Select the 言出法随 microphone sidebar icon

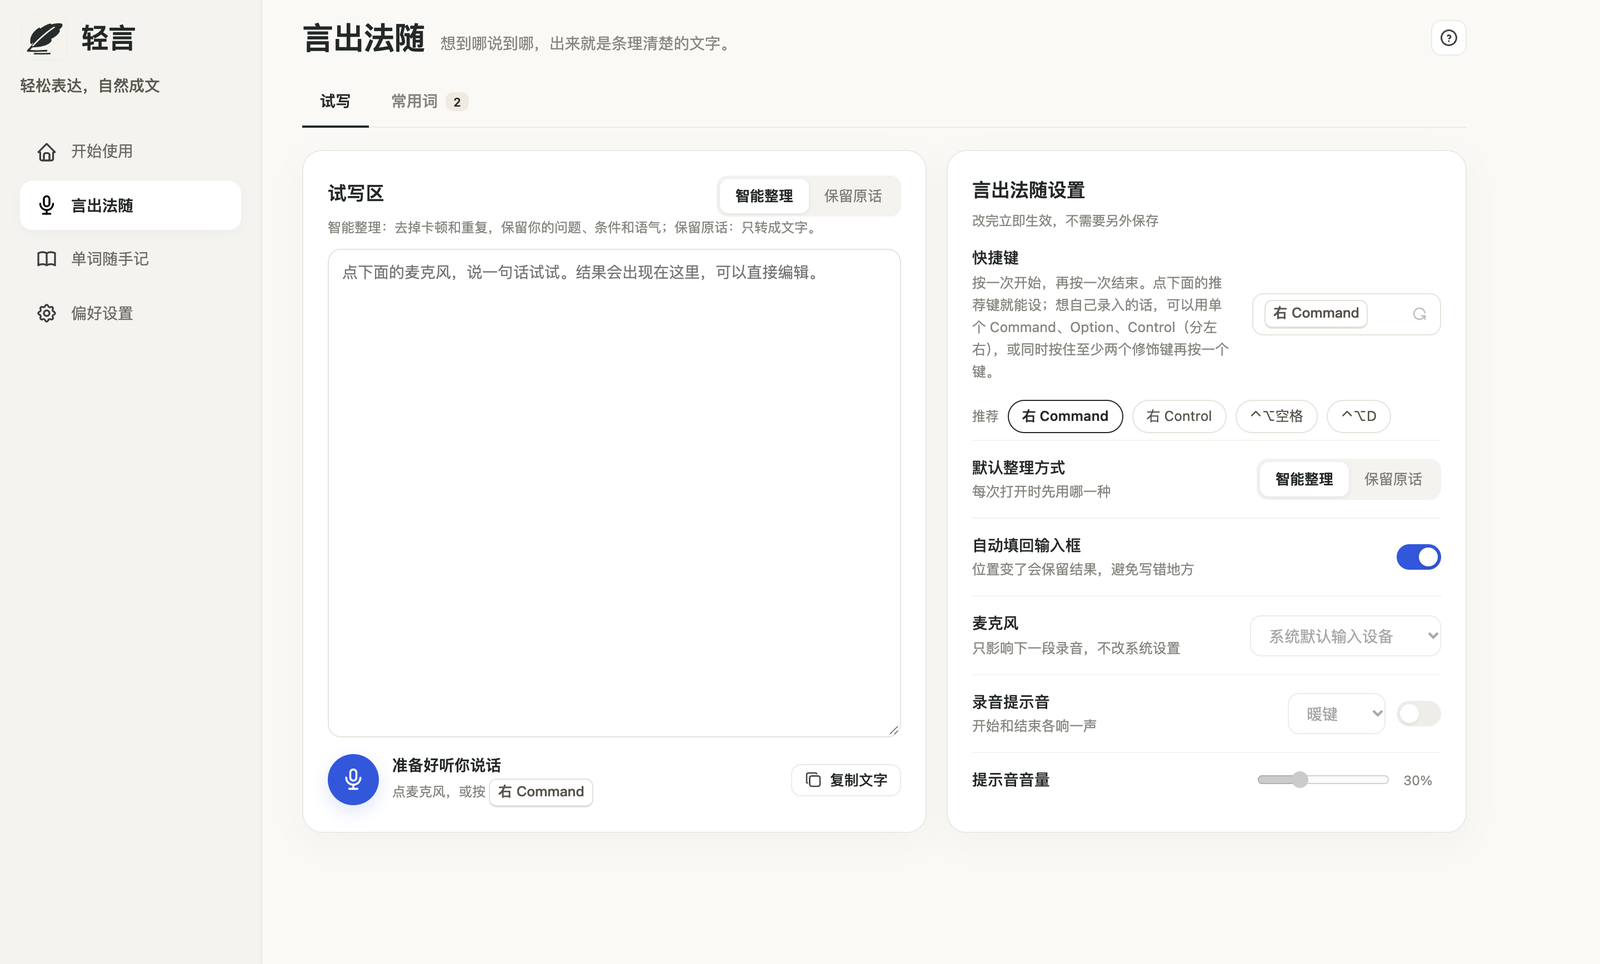tap(47, 205)
